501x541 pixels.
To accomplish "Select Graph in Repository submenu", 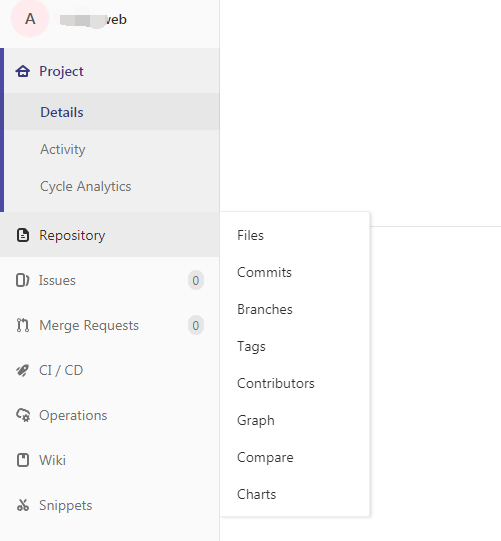I will click(256, 421).
